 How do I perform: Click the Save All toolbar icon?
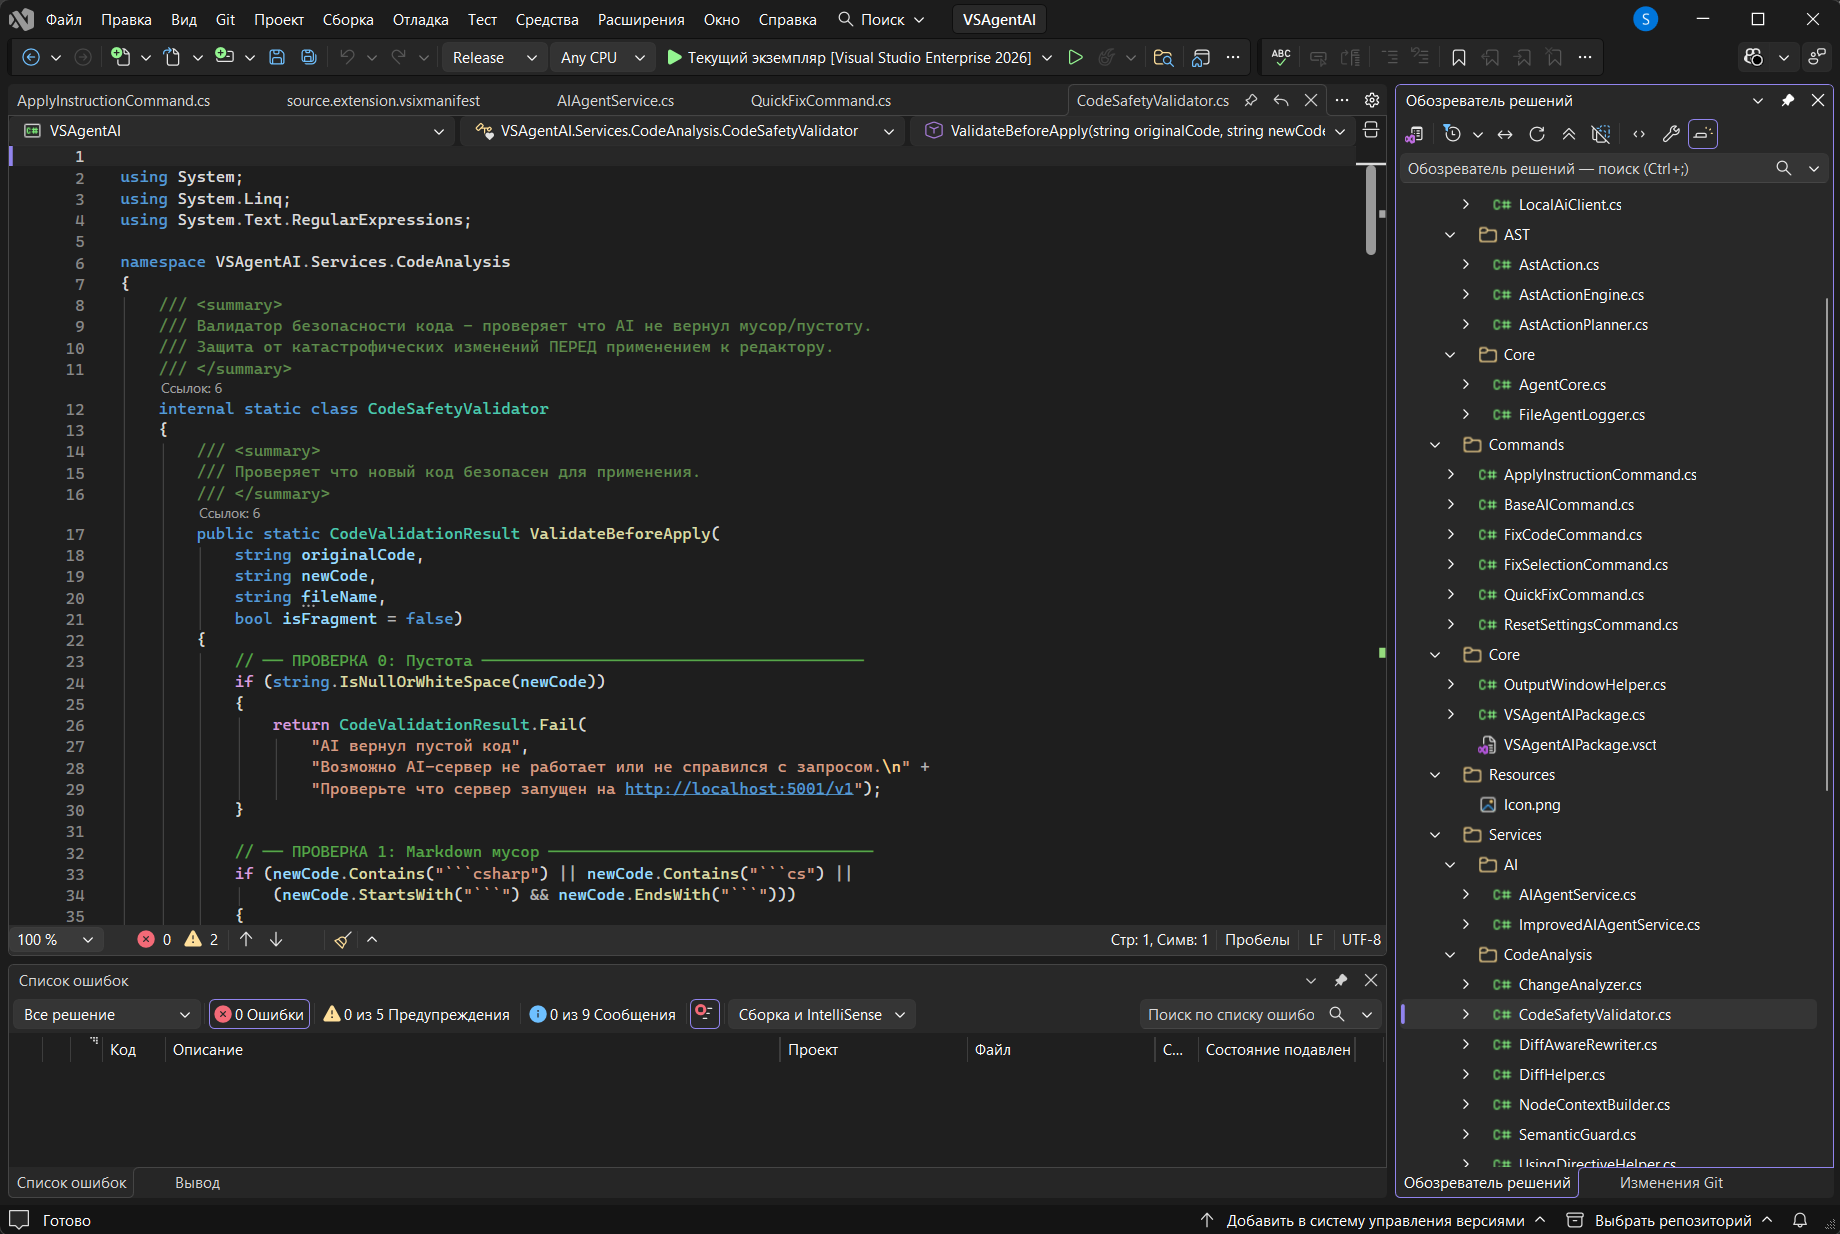click(309, 58)
